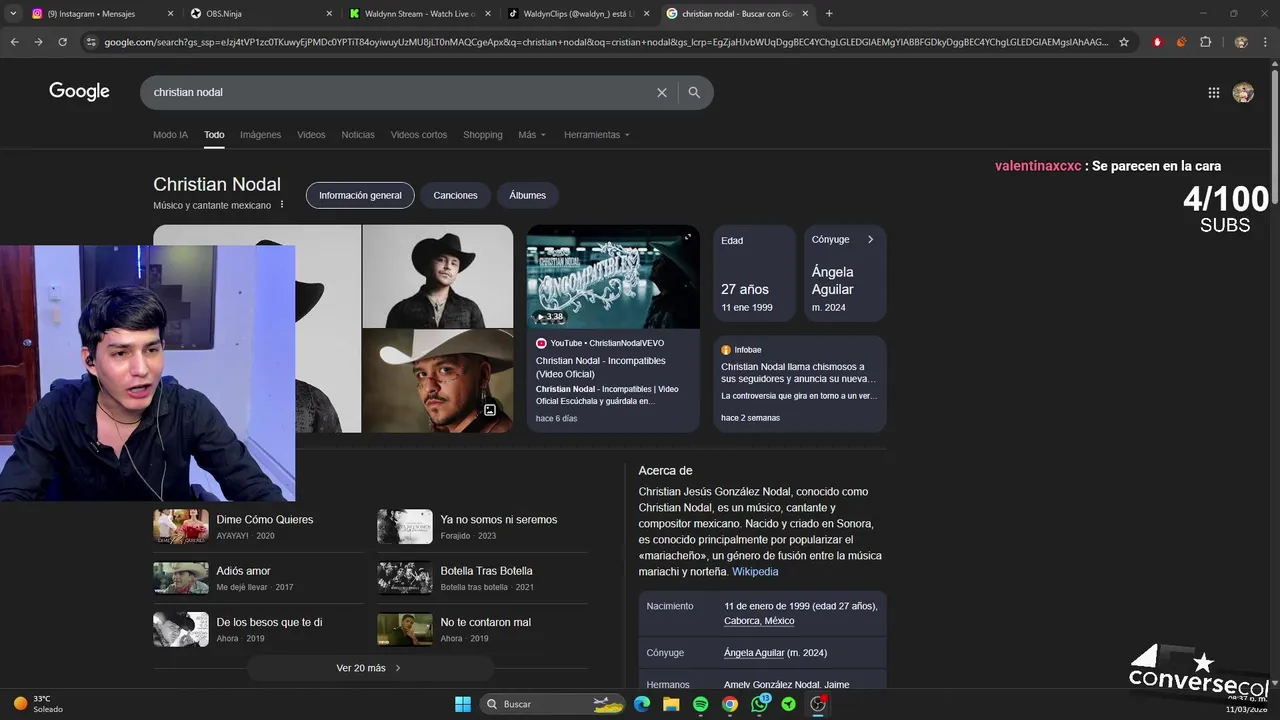Open the Infobae news article card
Screen dimensions: 1280x720
(800, 383)
